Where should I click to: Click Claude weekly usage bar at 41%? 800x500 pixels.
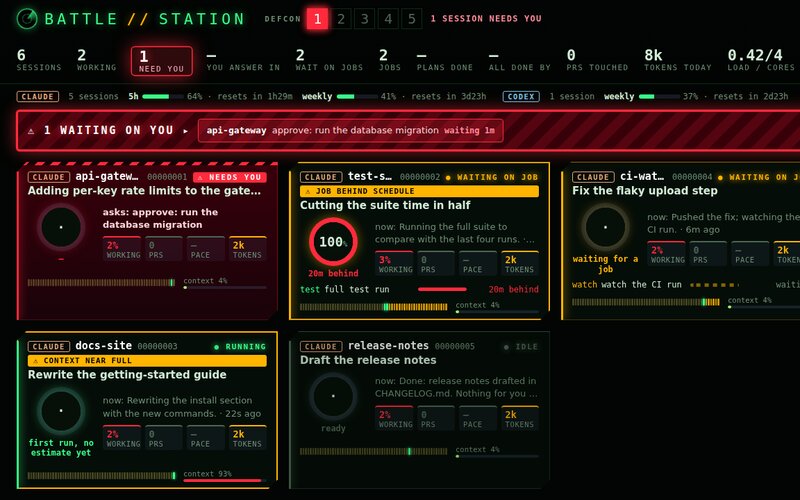357,96
